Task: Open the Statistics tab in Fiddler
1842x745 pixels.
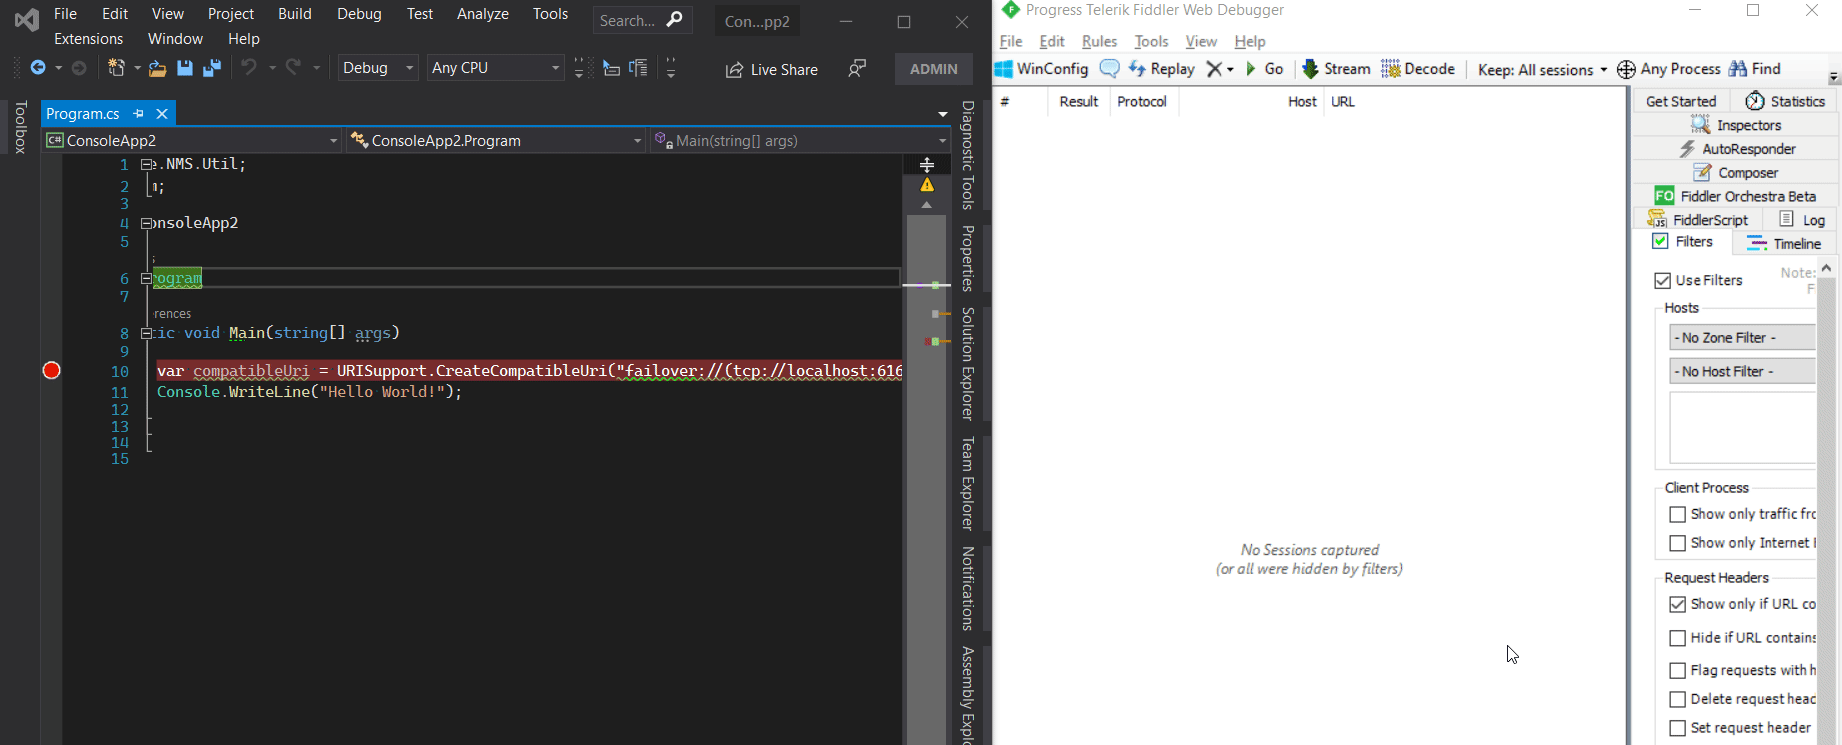Action: point(1786,101)
